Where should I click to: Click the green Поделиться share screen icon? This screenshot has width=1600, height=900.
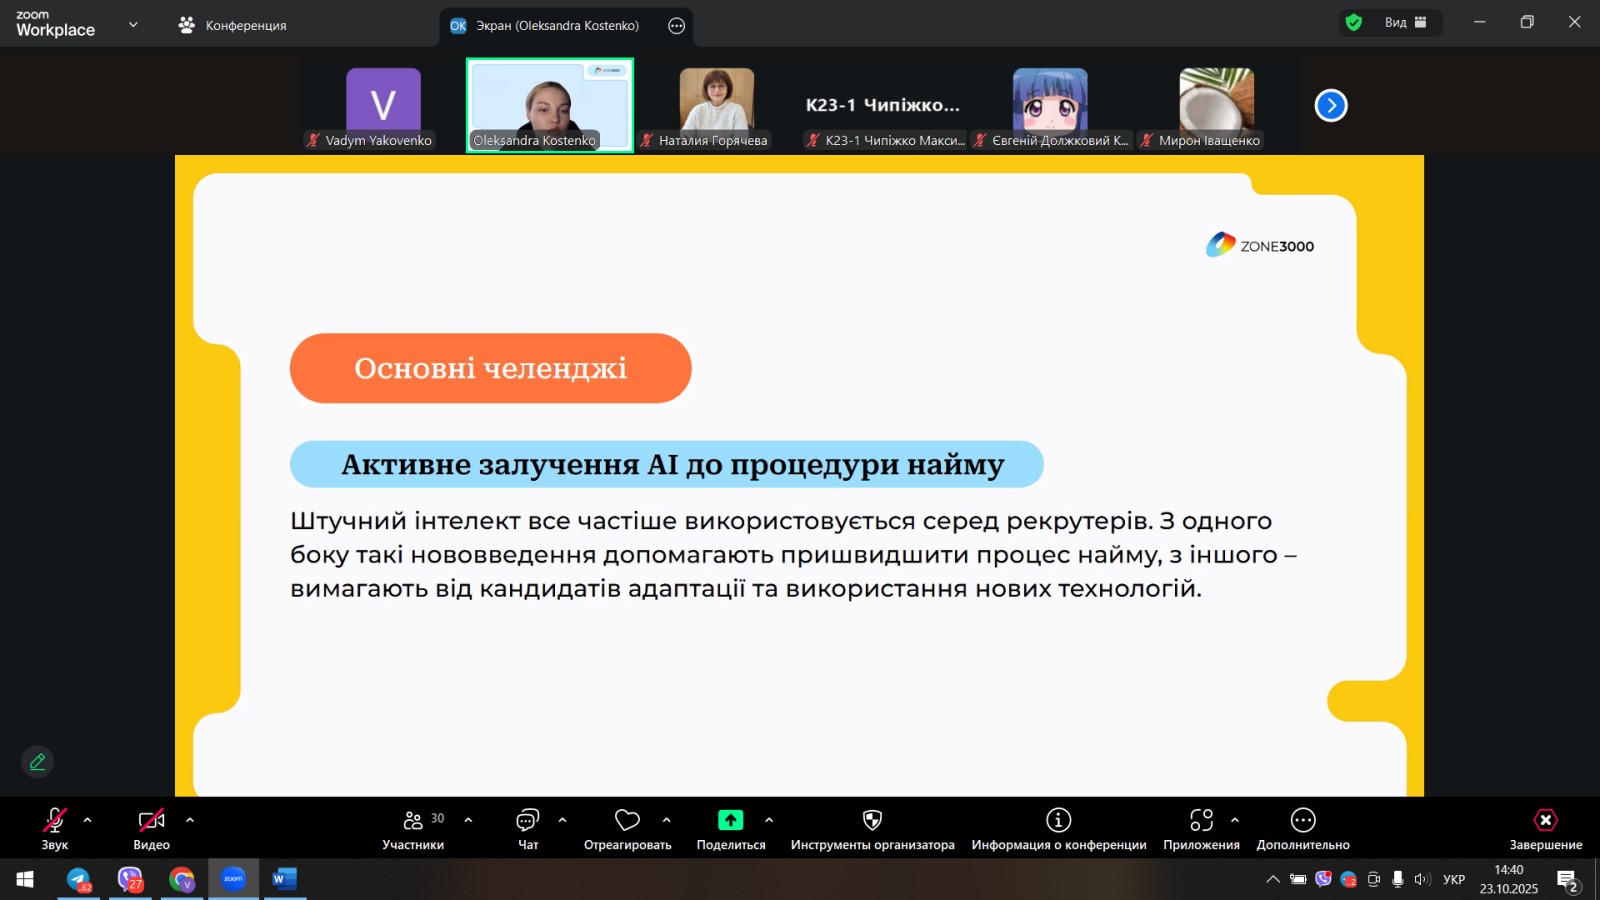tap(730, 821)
